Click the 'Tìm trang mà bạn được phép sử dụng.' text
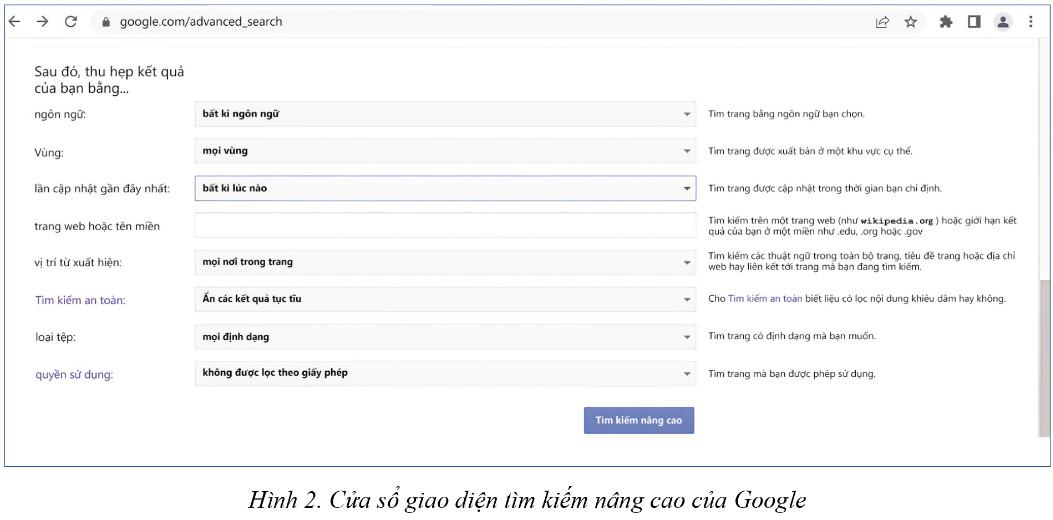Viewport: 1053px width, 520px height. click(792, 373)
